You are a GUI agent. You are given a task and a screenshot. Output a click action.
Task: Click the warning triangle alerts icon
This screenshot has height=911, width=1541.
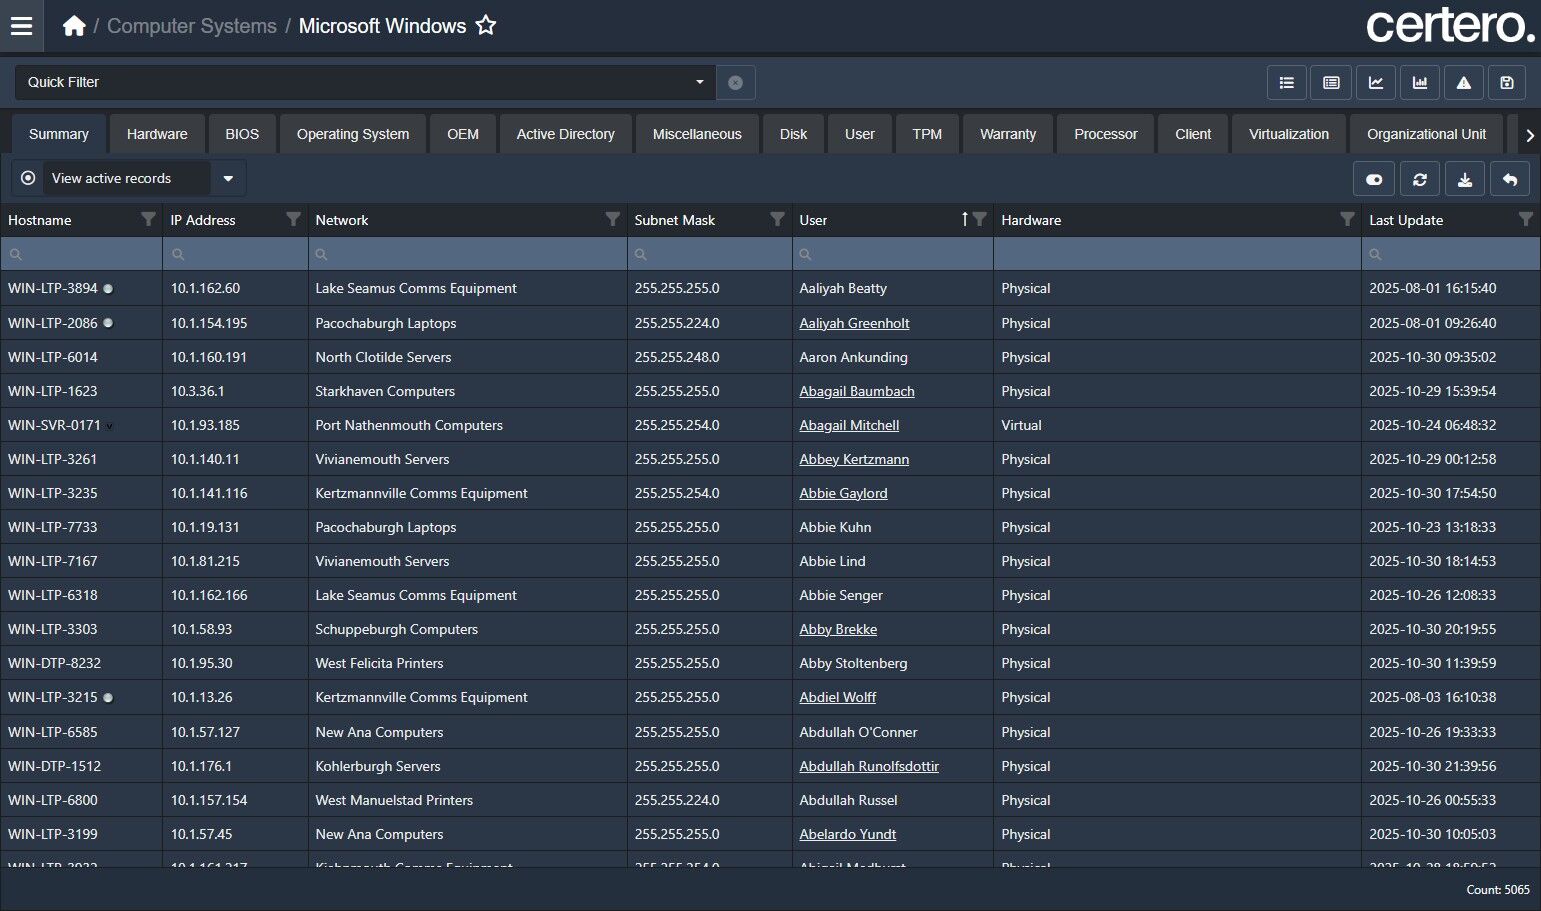point(1463,83)
